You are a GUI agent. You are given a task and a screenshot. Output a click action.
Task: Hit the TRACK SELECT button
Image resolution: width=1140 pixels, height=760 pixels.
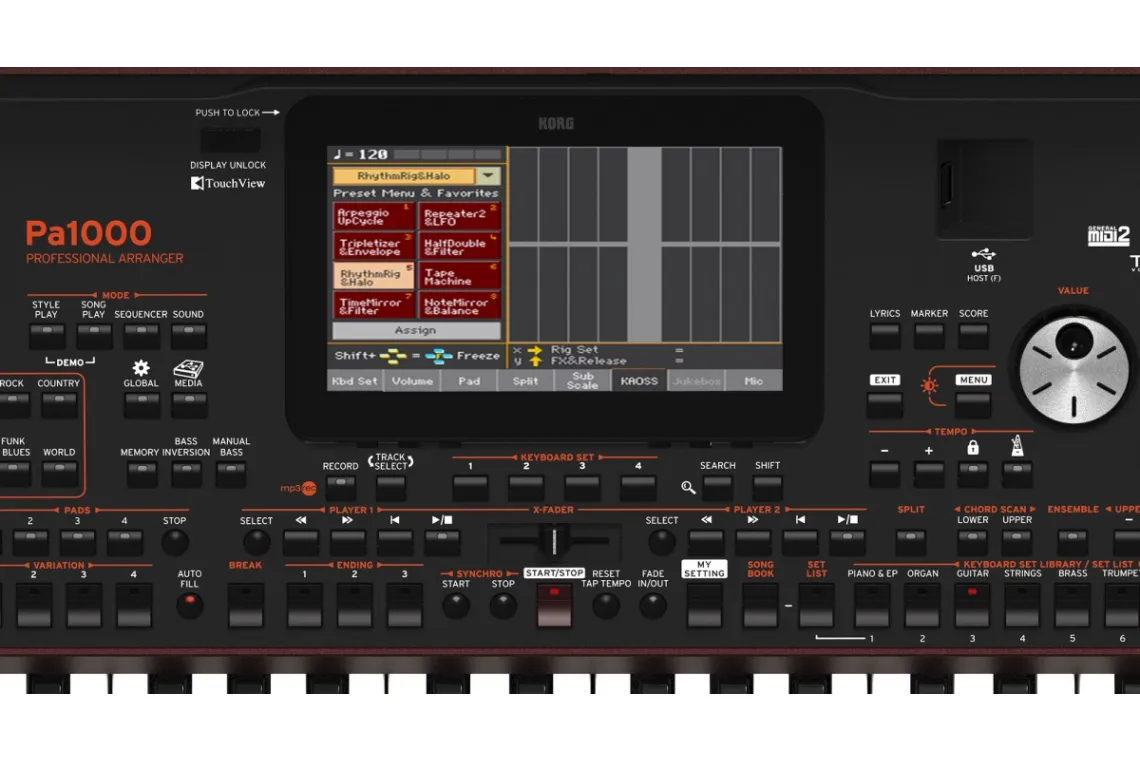(390, 487)
